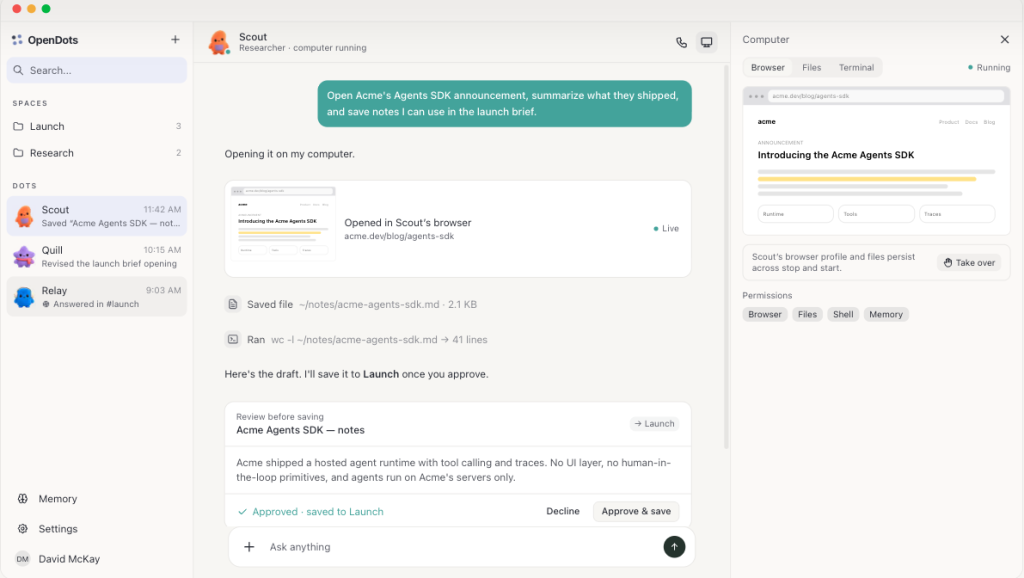Open the Quill conversation
The width and height of the screenshot is (1024, 578).
[97, 257]
